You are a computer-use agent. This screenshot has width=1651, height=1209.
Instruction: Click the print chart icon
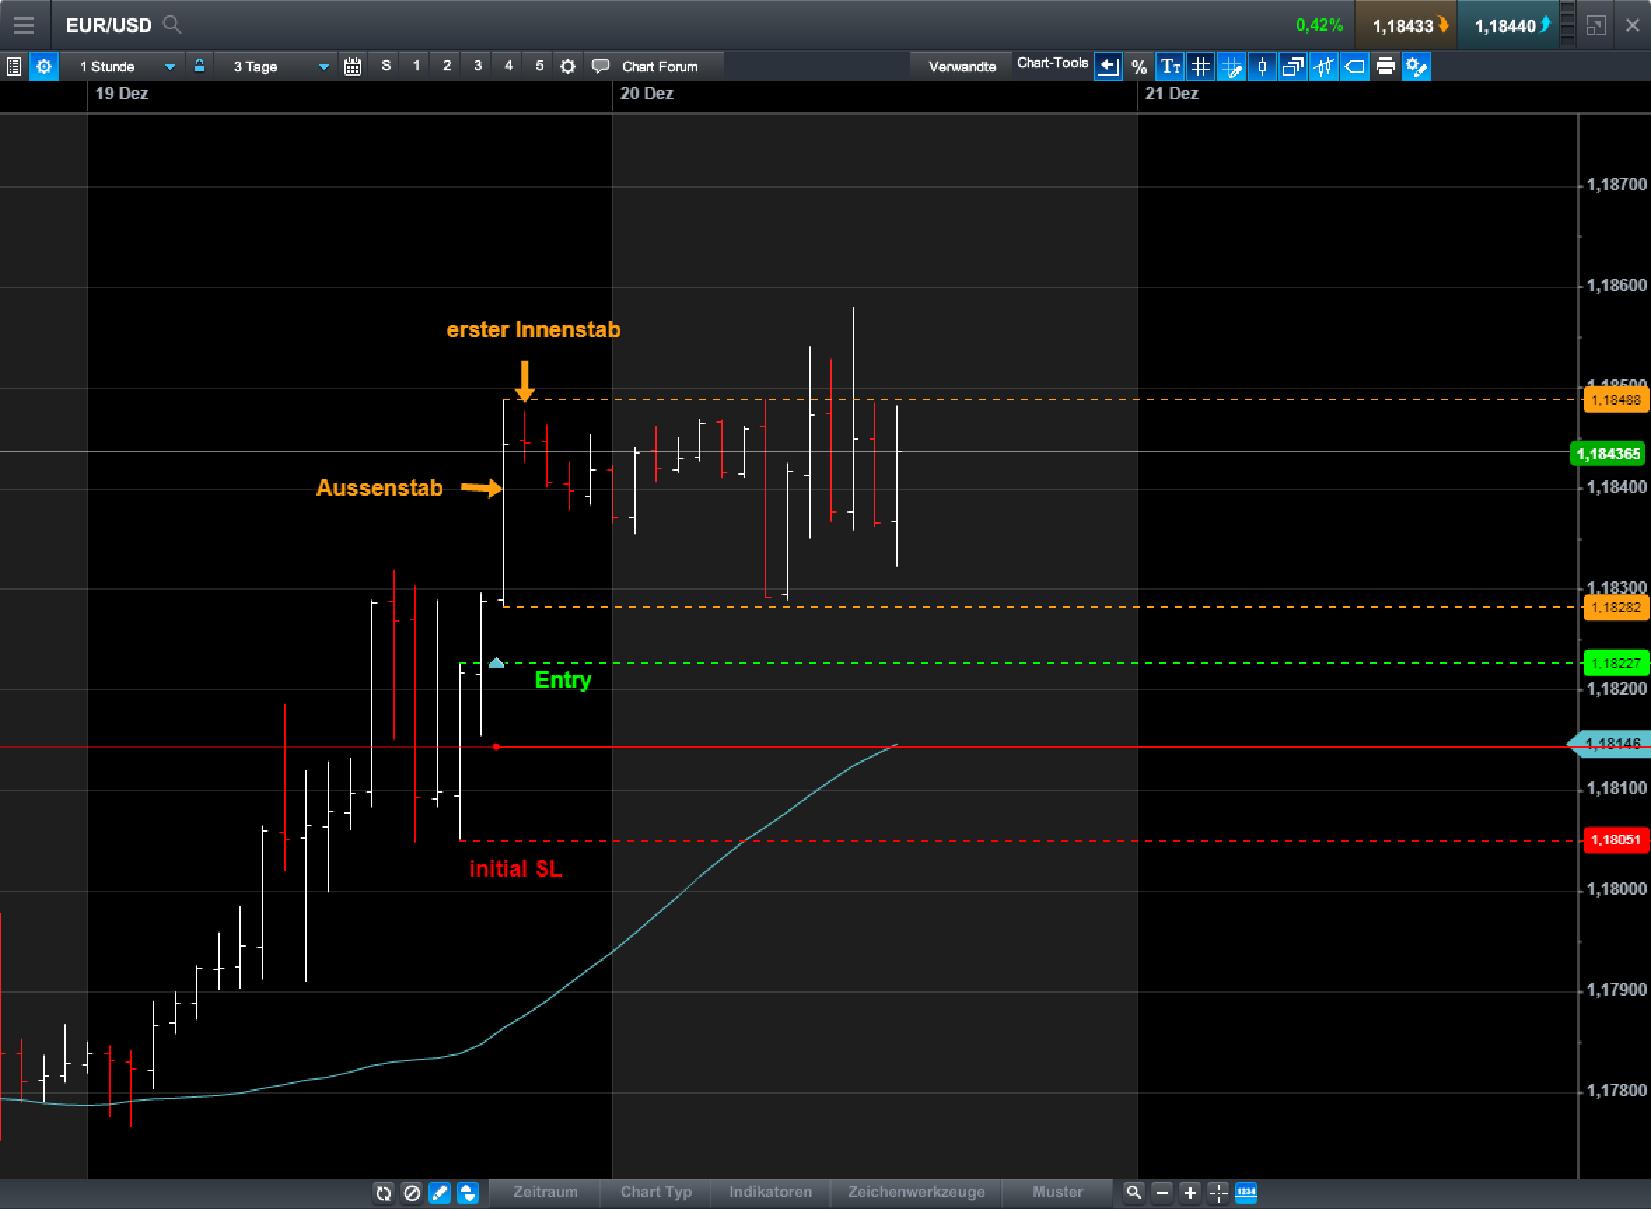click(x=1385, y=66)
